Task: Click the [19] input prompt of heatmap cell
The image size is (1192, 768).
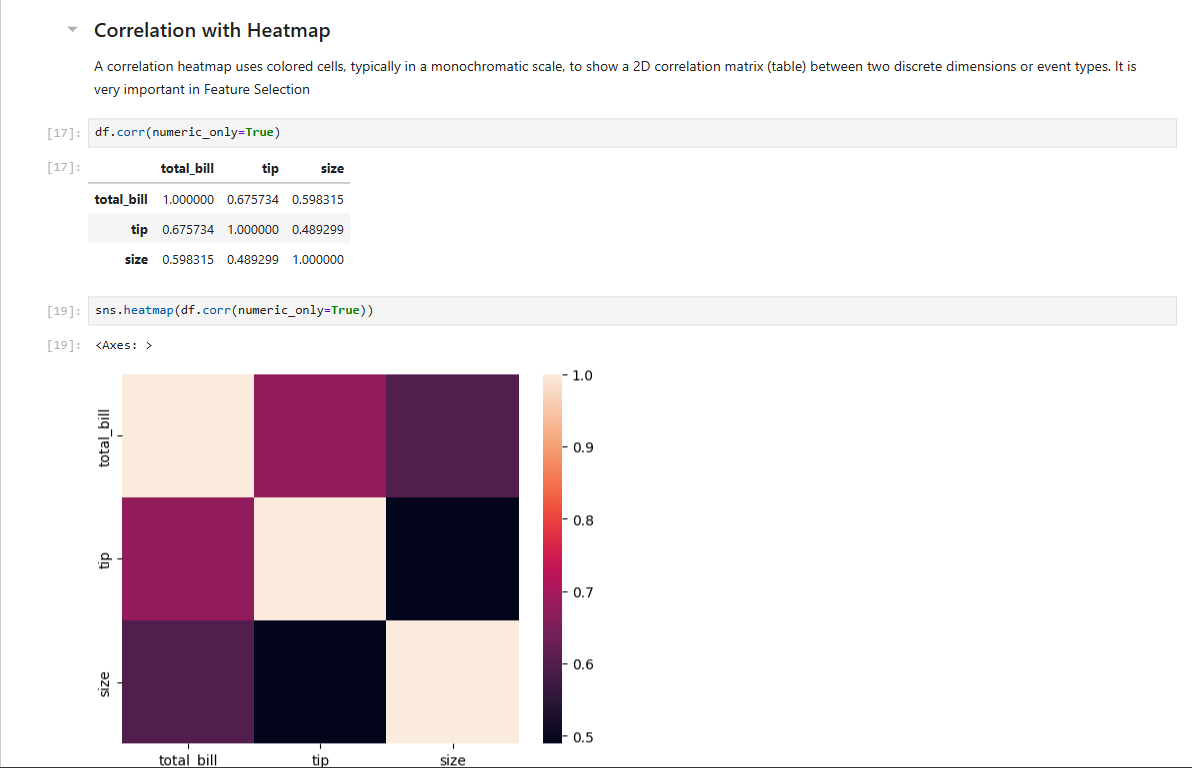Action: coord(64,311)
